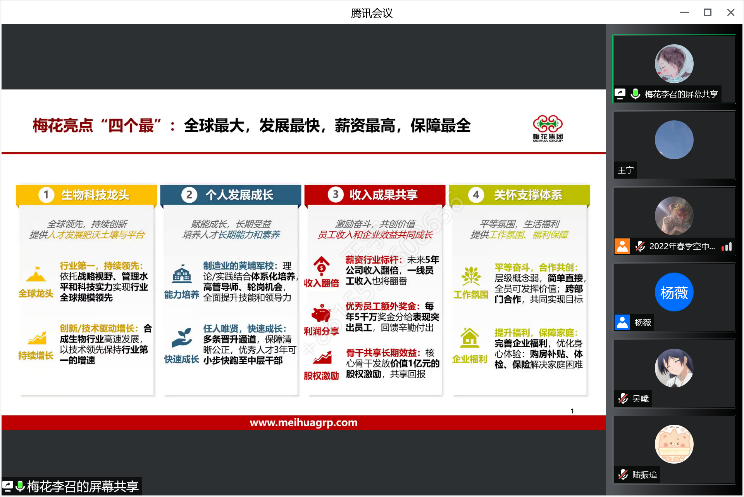Image resolution: width=744 pixels, height=497 pixels.
Task: Click the network signal bars on the host tile
Action: click(x=727, y=246)
